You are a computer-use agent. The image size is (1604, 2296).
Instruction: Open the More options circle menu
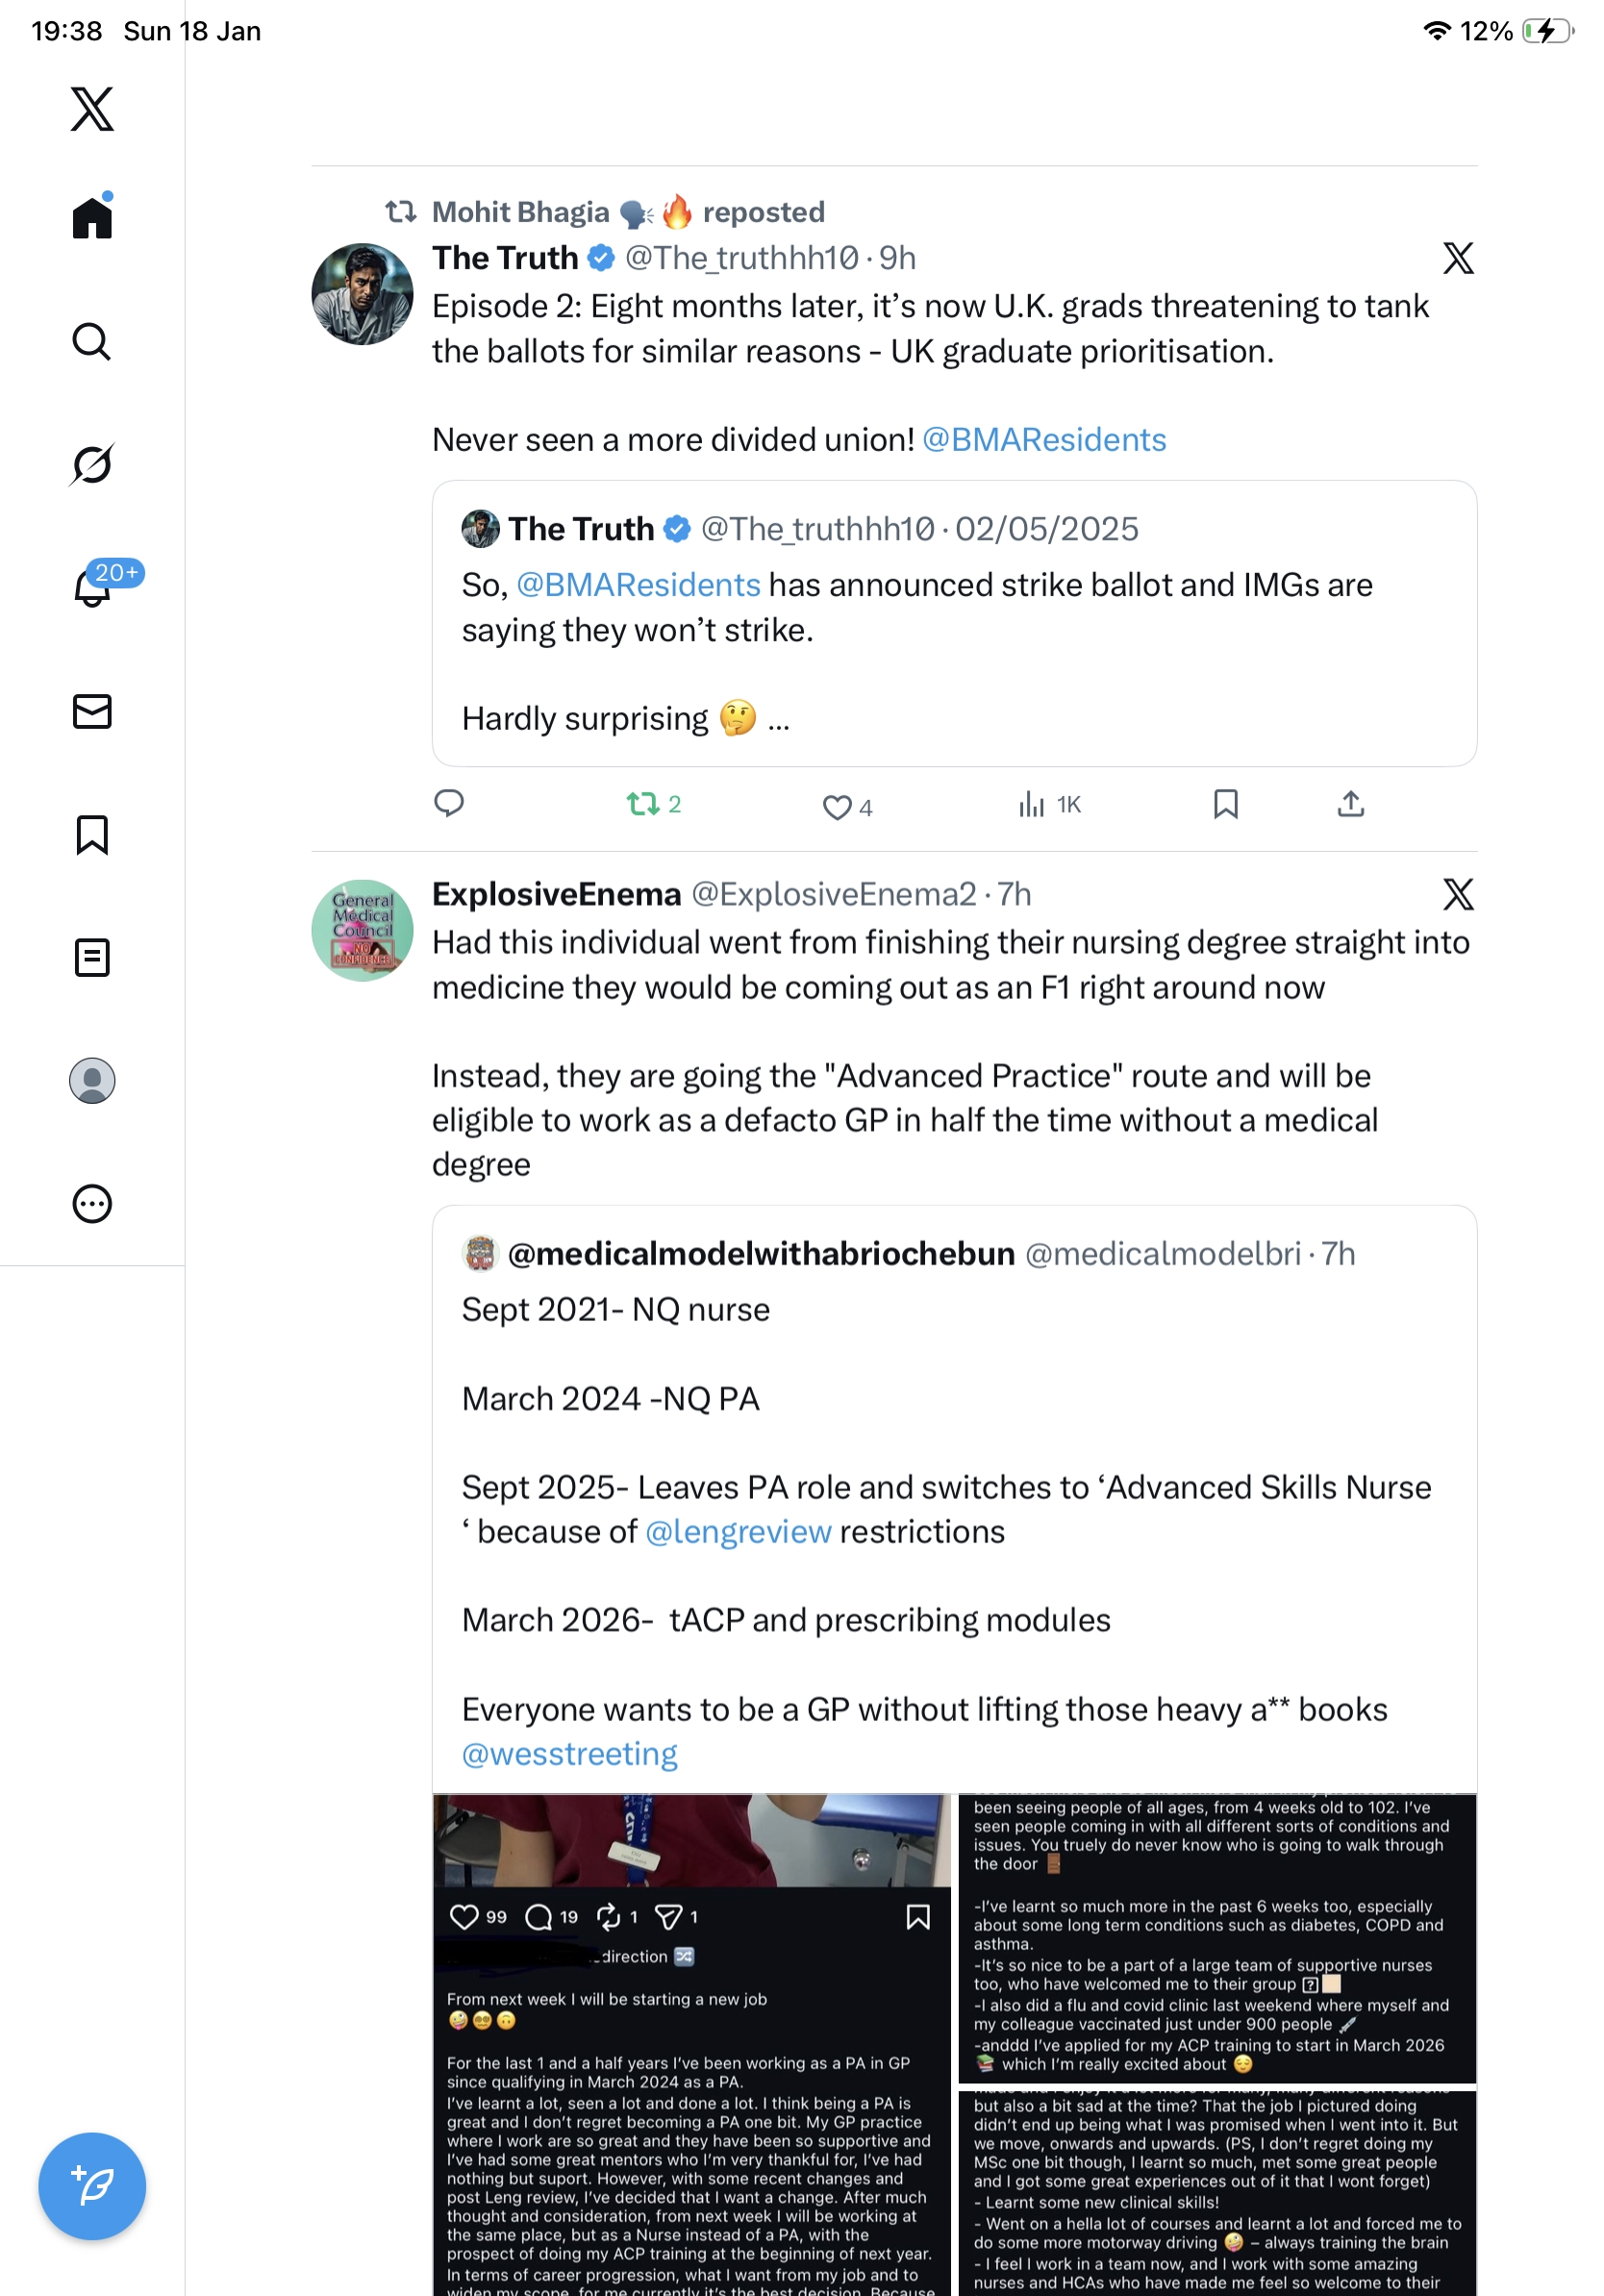tap(92, 1203)
